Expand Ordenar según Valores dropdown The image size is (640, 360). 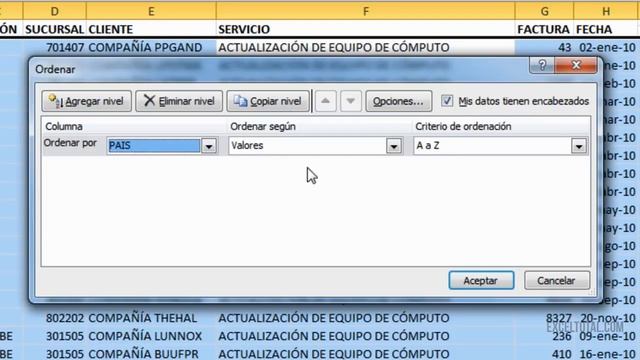[394, 146]
